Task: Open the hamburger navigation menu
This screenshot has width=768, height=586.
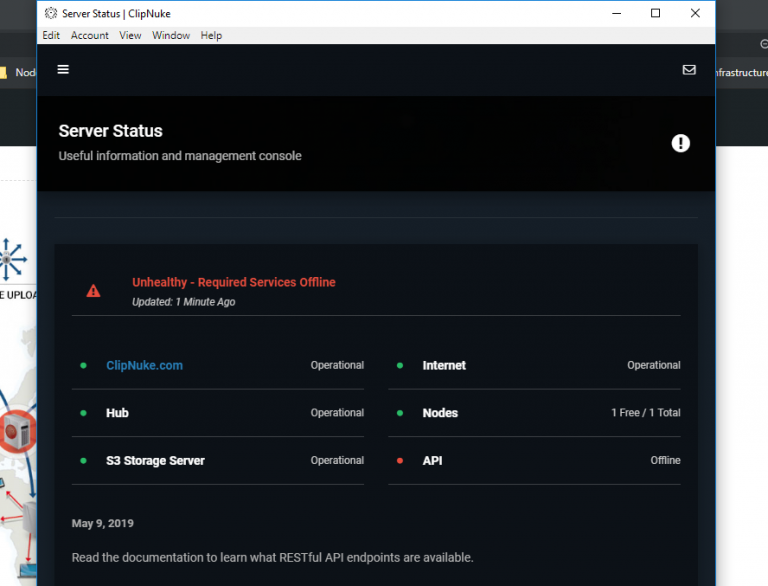Action: pyautogui.click(x=63, y=70)
